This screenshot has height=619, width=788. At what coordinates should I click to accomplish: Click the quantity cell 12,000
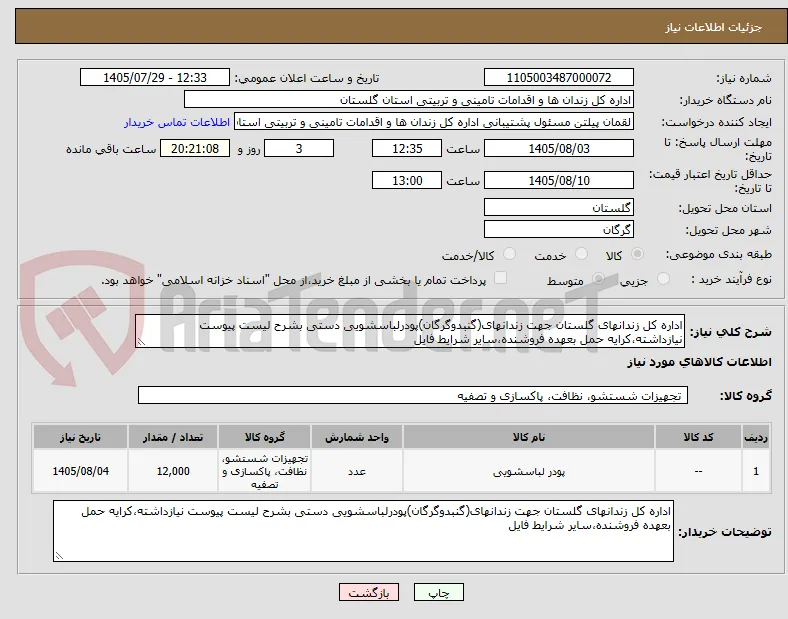click(173, 471)
